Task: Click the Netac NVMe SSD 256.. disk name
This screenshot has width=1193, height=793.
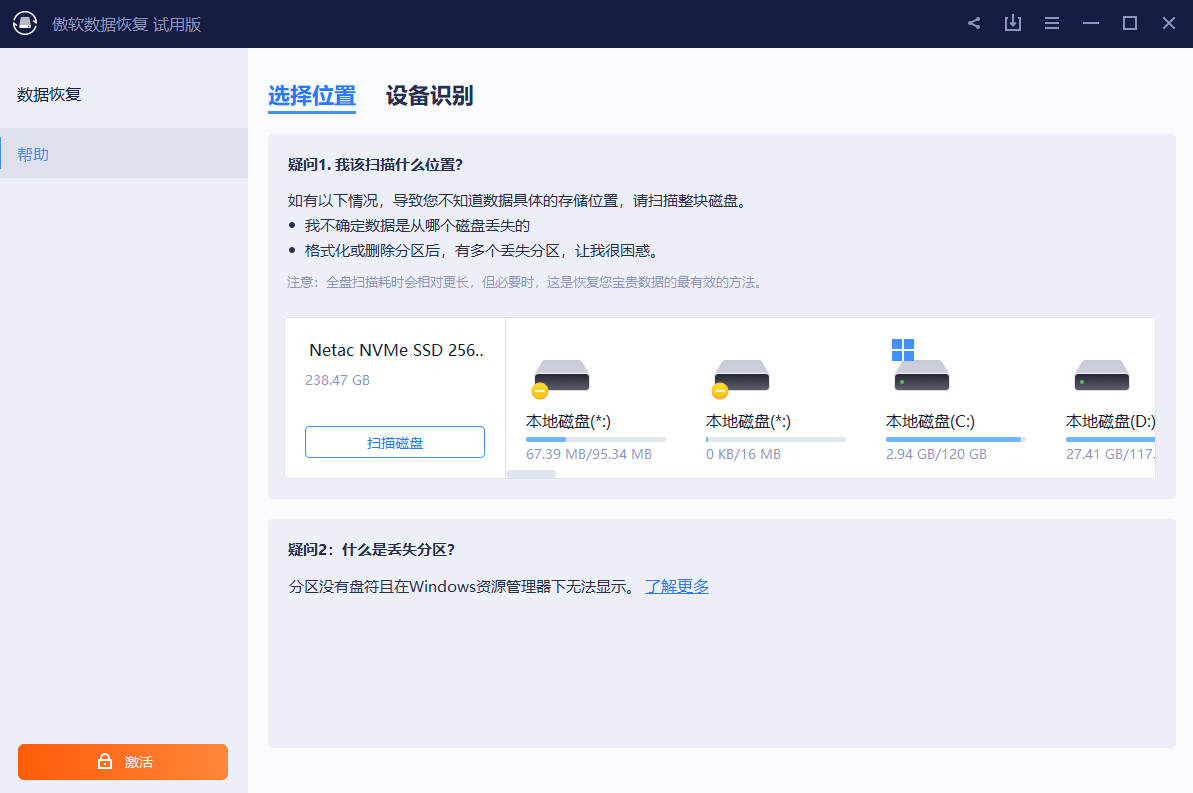Action: coord(396,350)
